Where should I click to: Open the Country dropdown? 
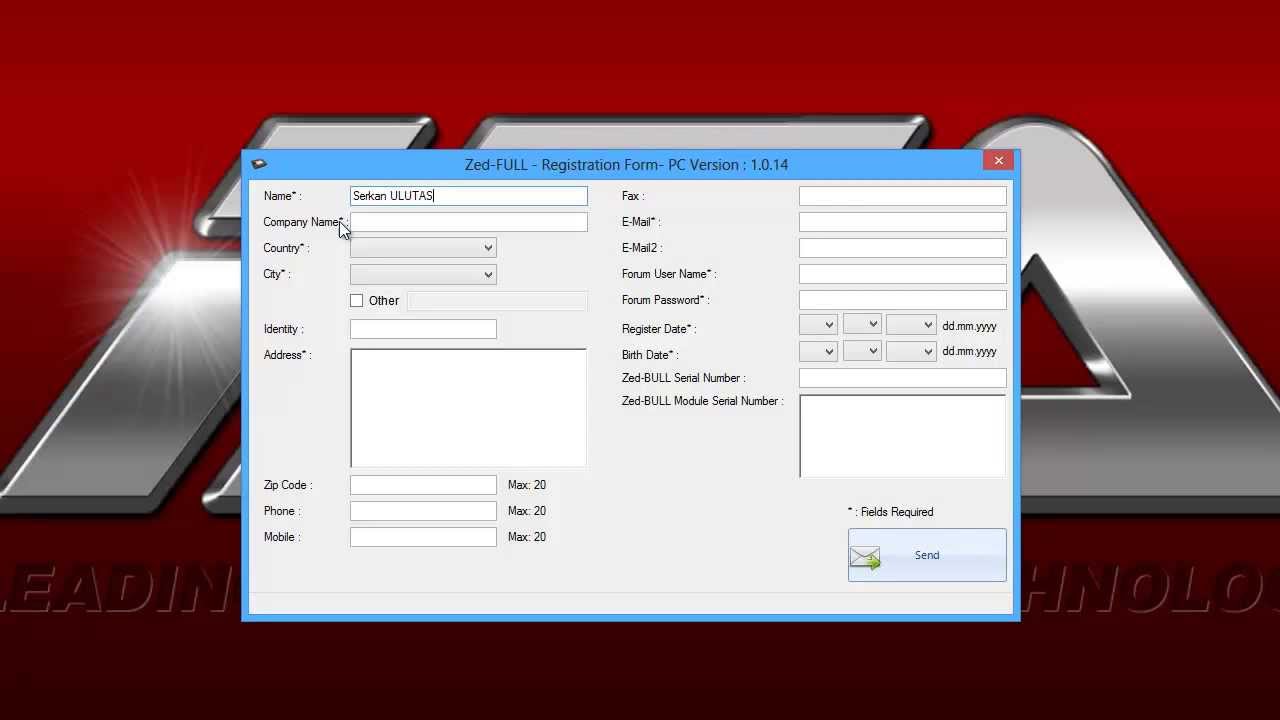423,248
